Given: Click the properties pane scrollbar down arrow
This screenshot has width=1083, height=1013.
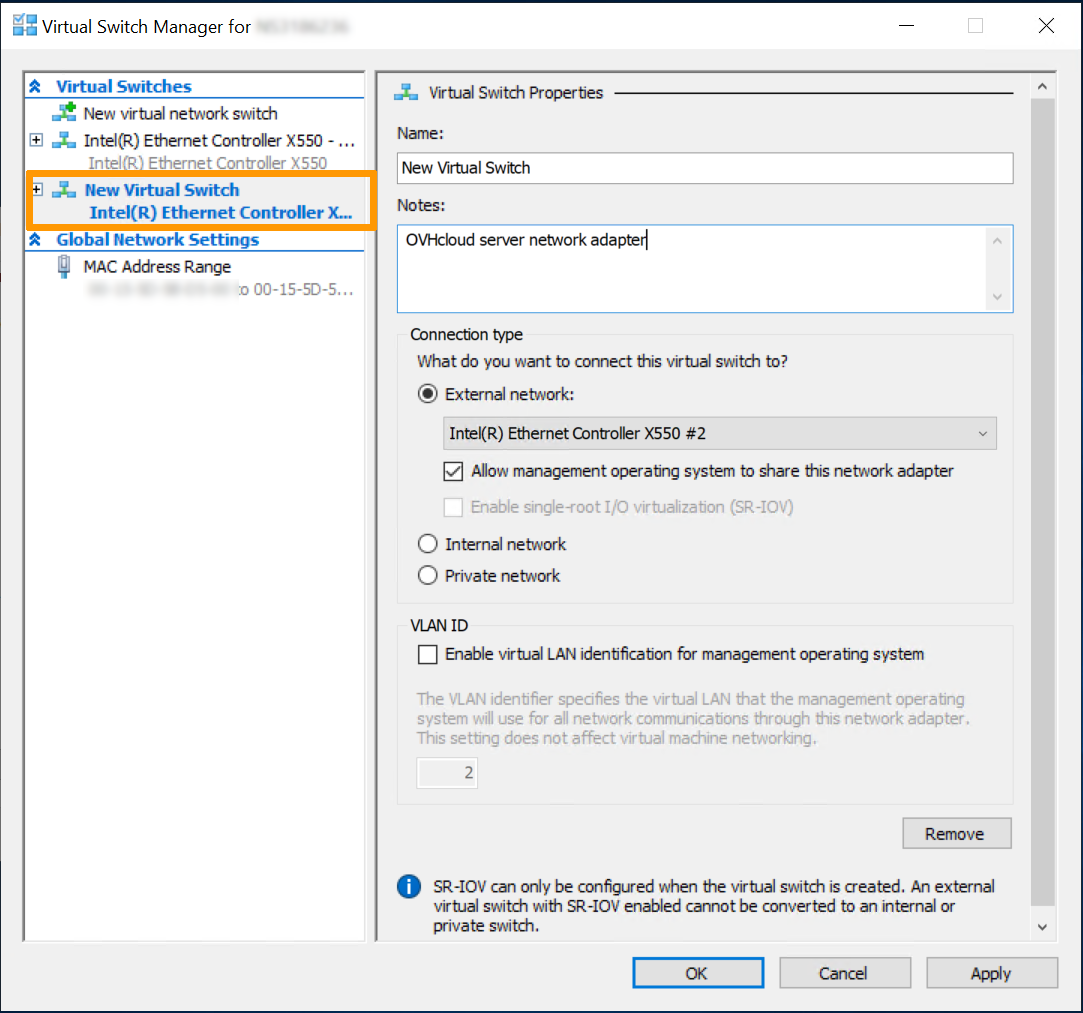Looking at the screenshot, I should (1042, 927).
